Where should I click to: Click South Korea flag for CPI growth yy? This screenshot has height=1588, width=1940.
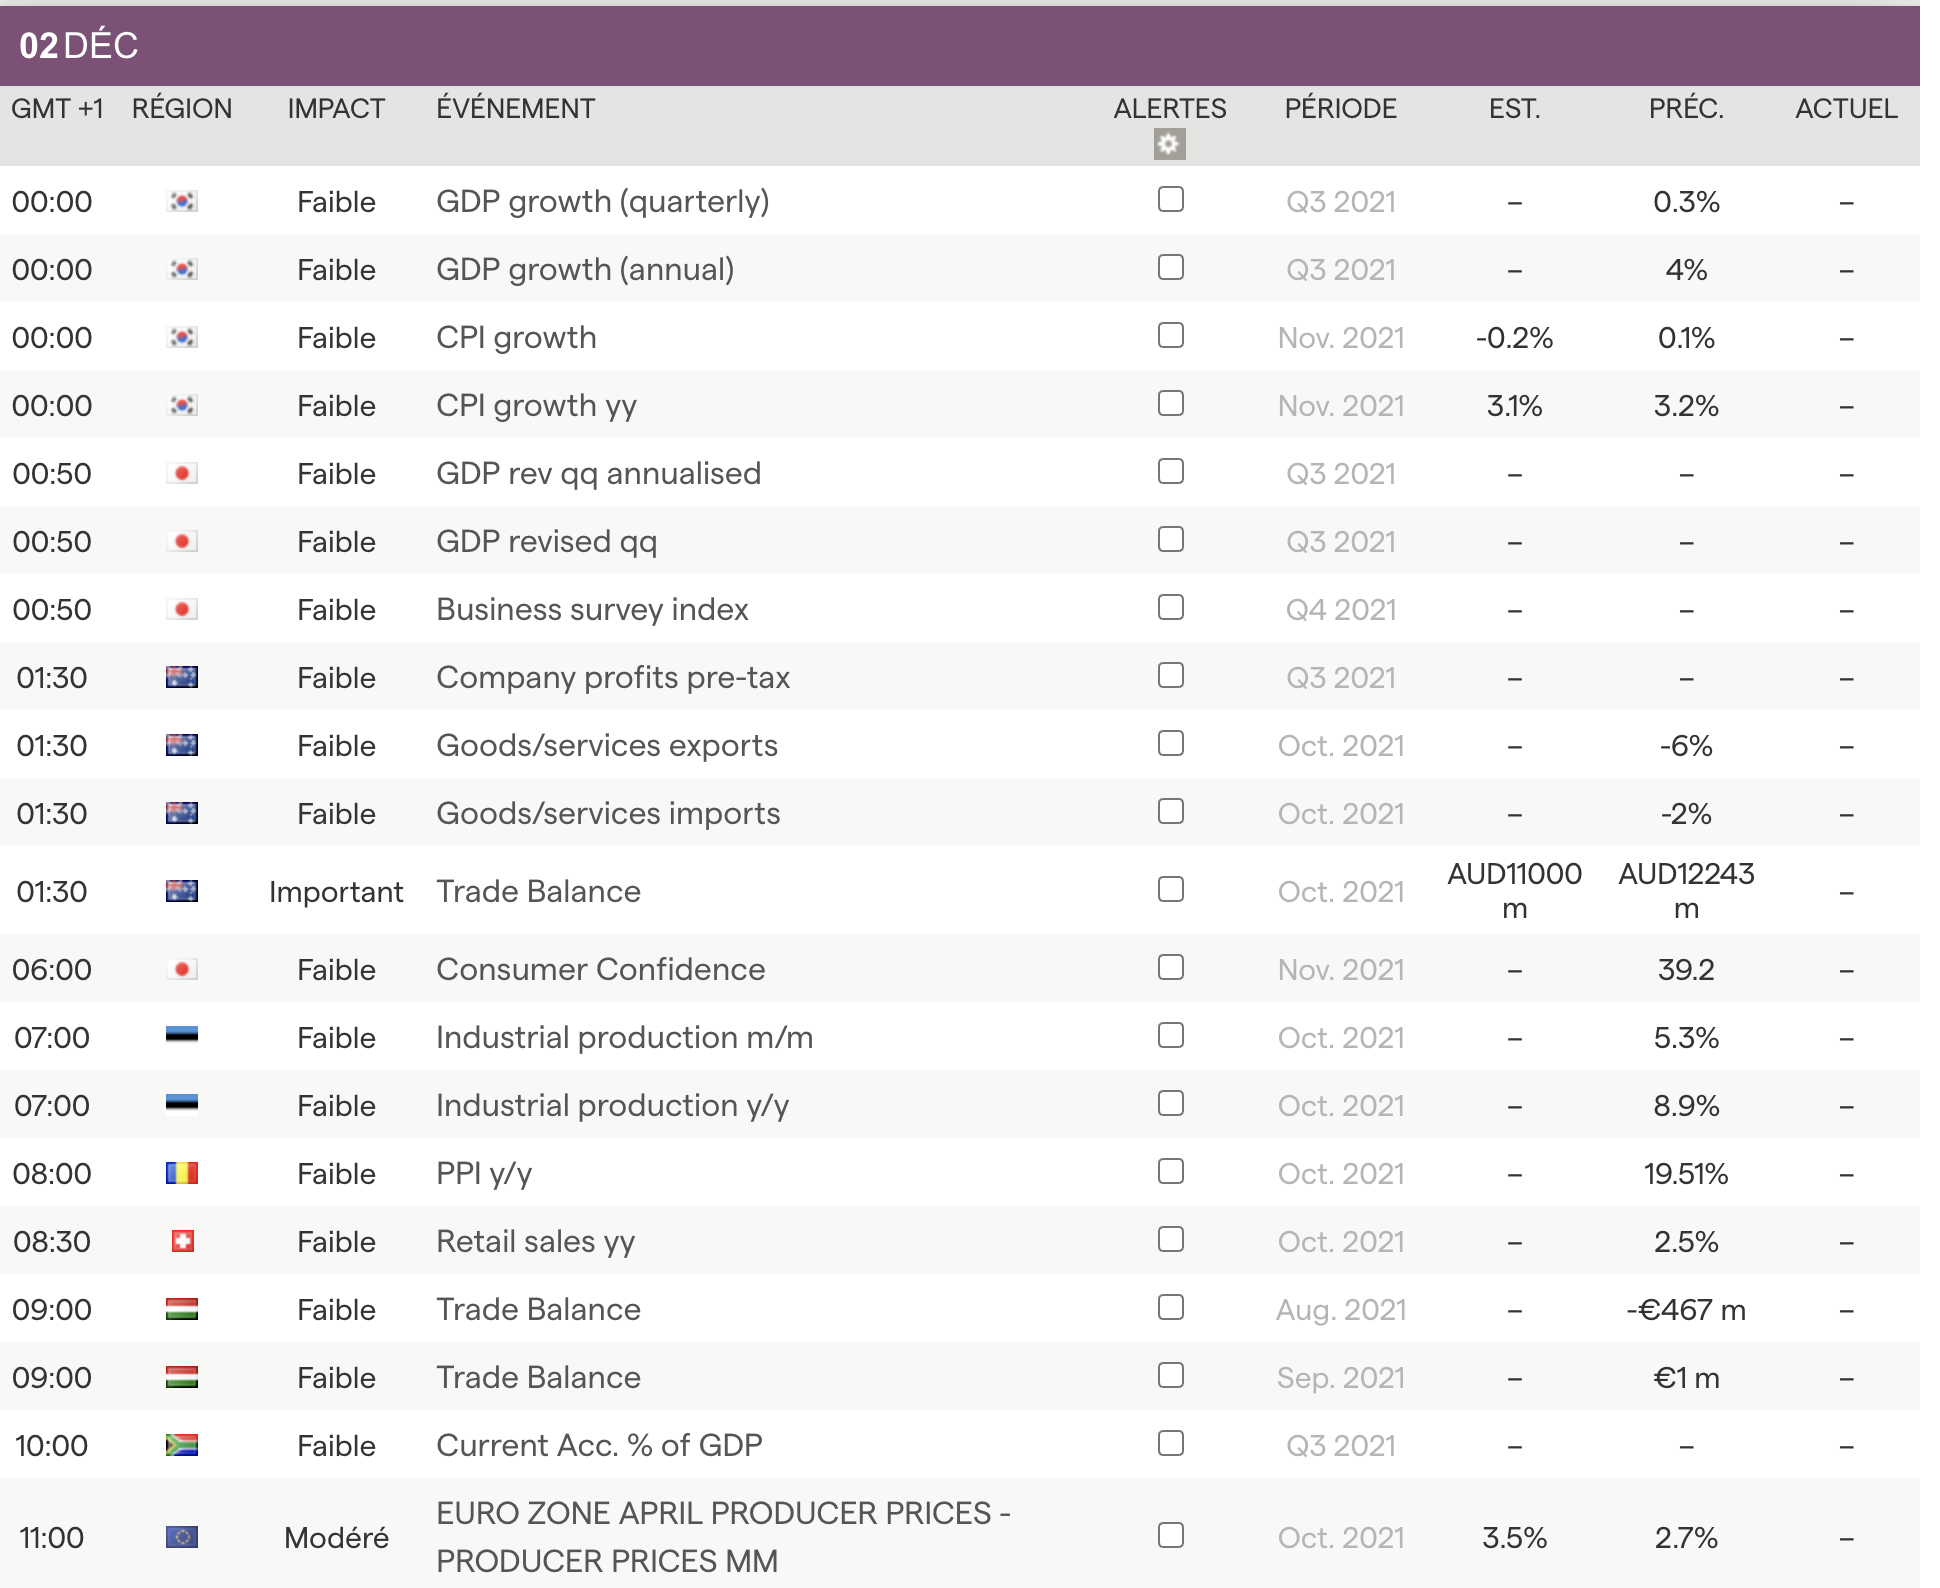[182, 405]
